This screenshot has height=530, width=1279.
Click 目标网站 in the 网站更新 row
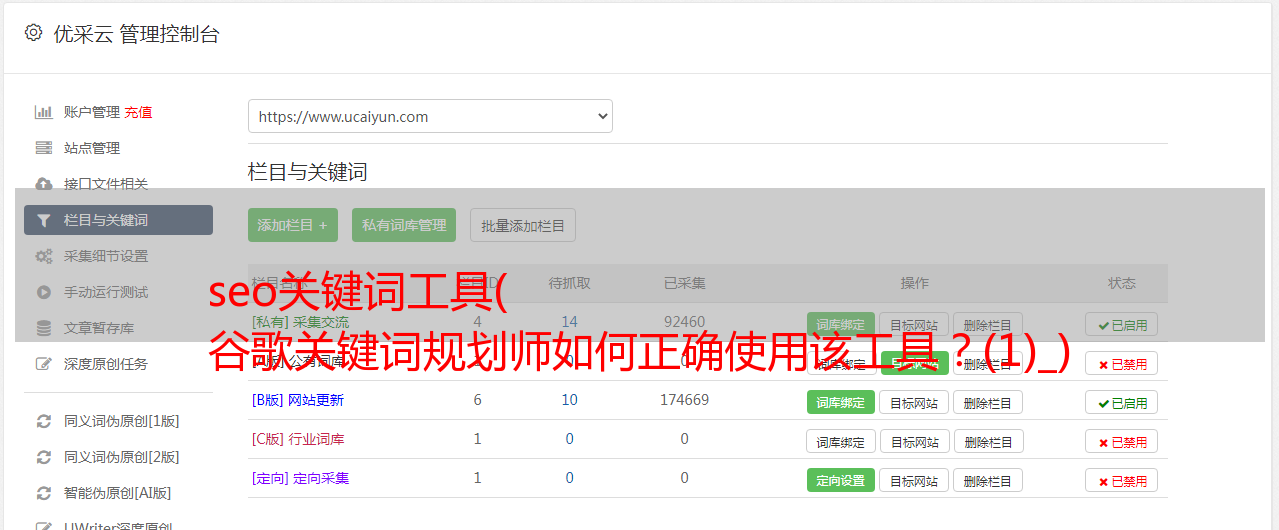point(914,402)
